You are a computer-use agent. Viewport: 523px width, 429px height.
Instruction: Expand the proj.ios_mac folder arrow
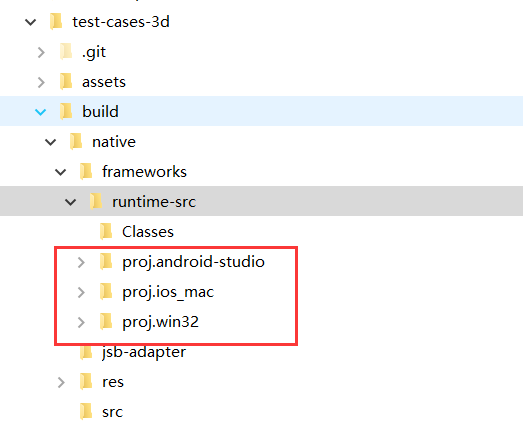coord(81,293)
